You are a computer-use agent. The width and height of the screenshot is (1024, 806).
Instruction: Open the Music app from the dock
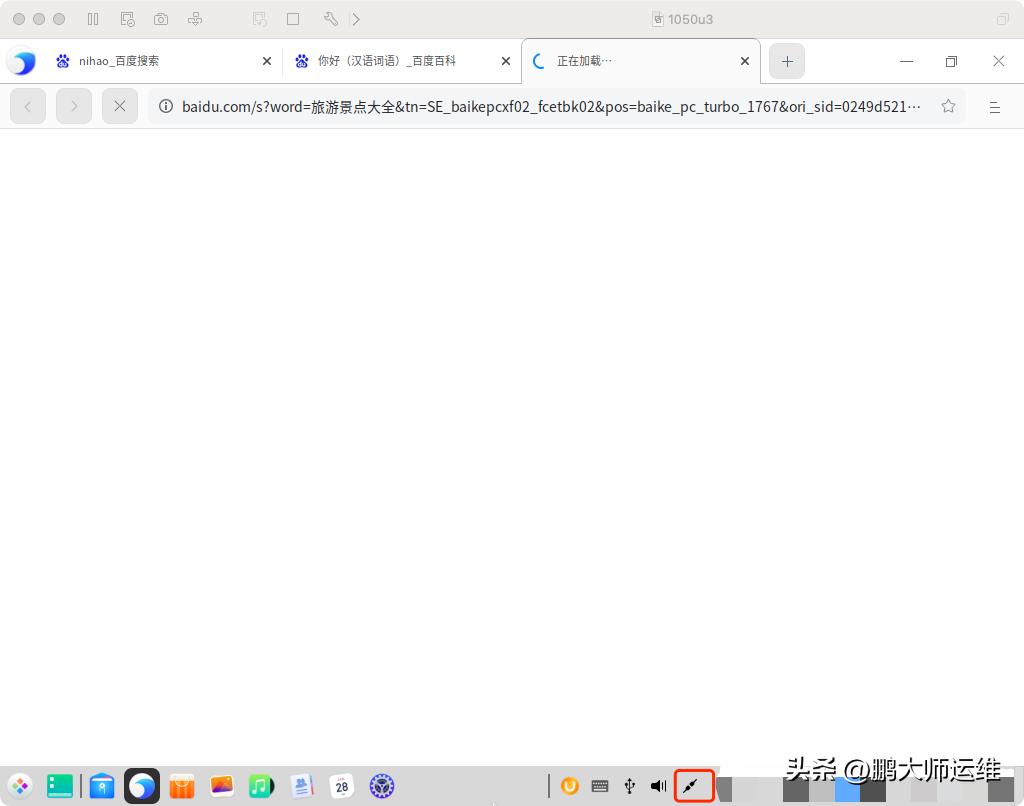pos(261,786)
